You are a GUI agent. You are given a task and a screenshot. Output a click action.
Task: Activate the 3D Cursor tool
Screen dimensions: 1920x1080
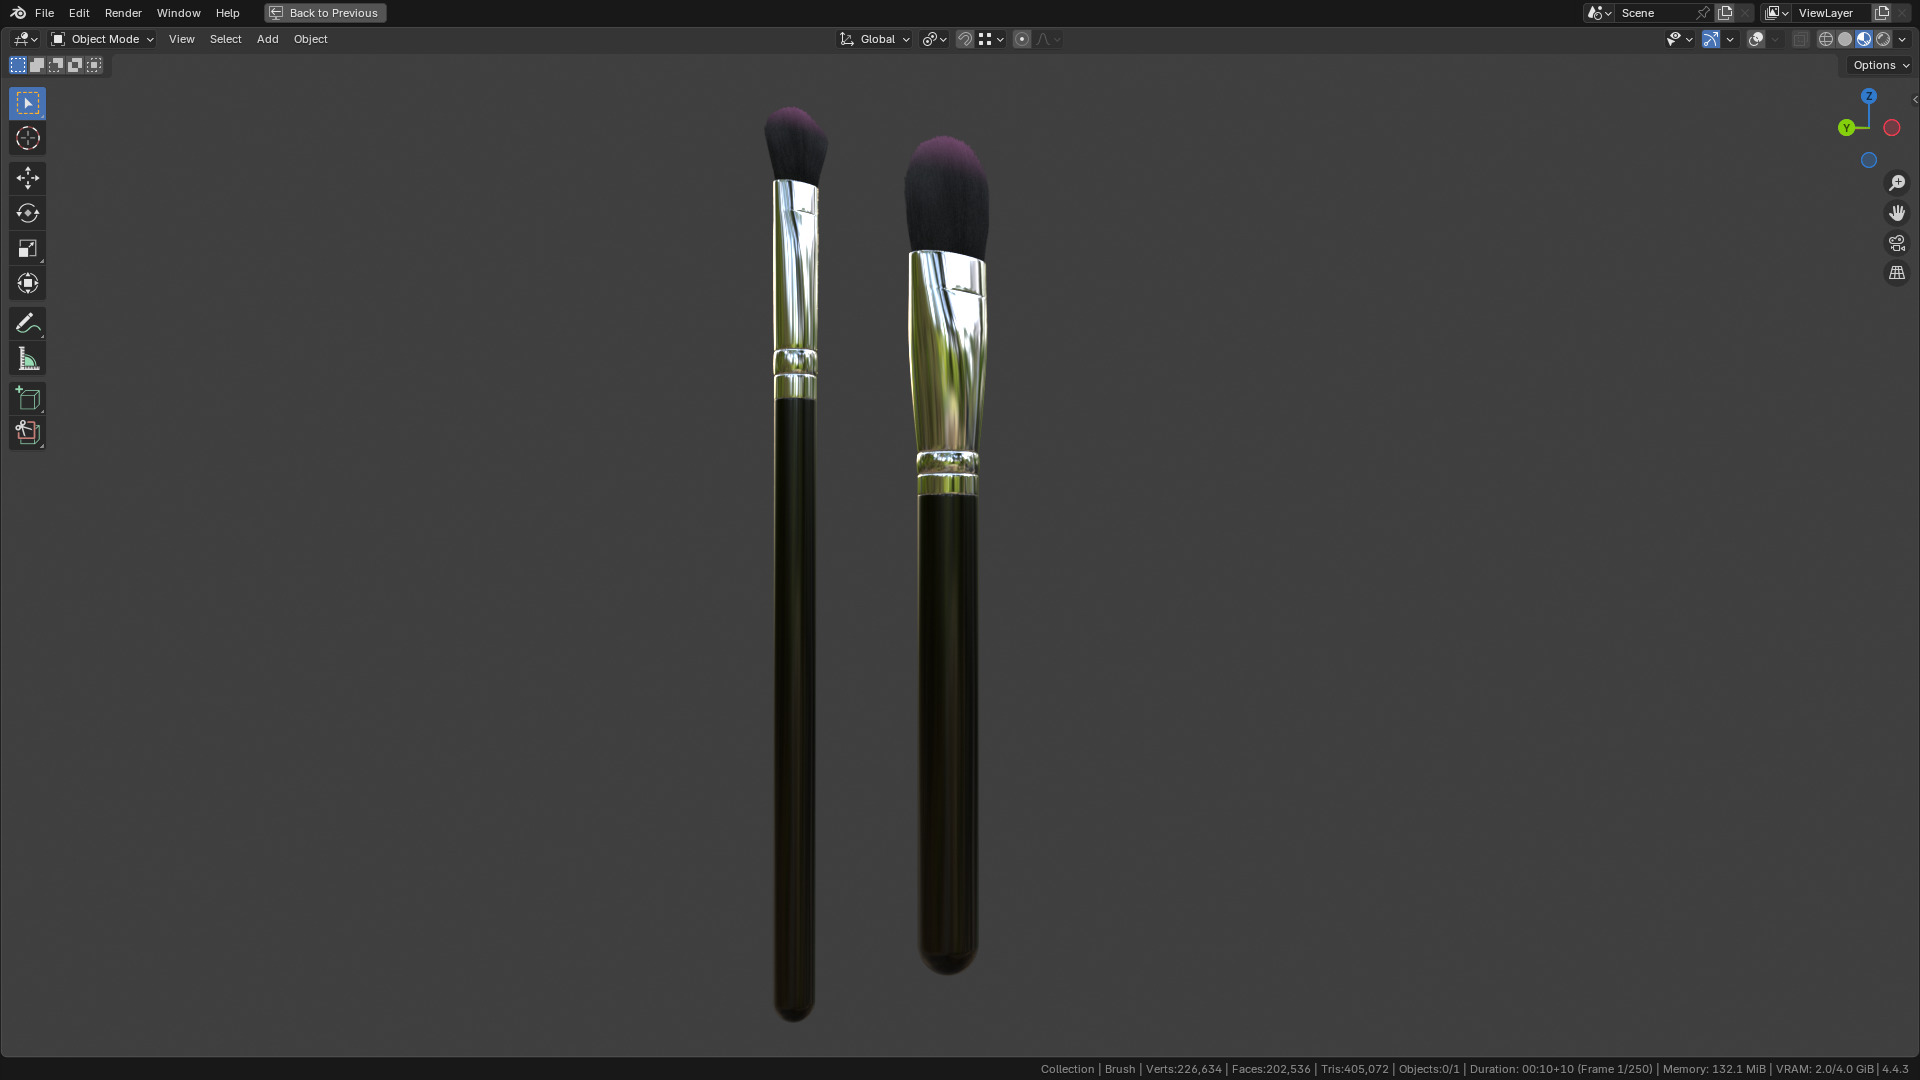pos(27,138)
